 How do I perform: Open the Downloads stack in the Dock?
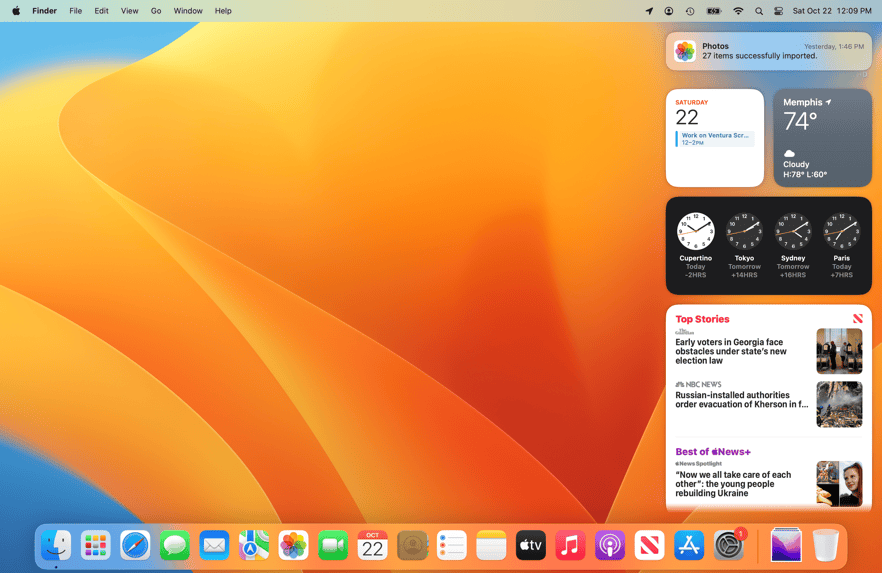(x=786, y=545)
